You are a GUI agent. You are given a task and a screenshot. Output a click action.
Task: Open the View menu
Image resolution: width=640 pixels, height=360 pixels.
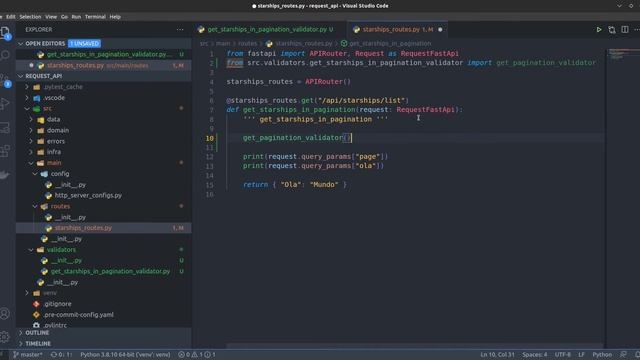click(51, 17)
